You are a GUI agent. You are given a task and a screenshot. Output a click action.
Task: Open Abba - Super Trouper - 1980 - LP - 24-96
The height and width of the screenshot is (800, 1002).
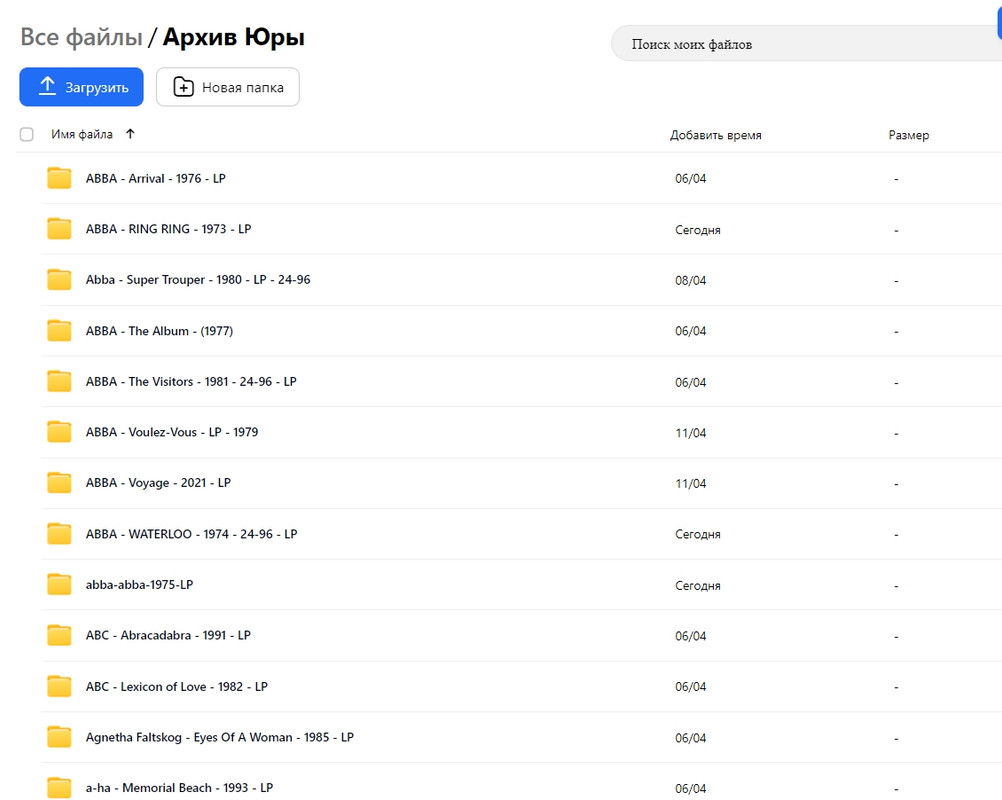(198, 280)
